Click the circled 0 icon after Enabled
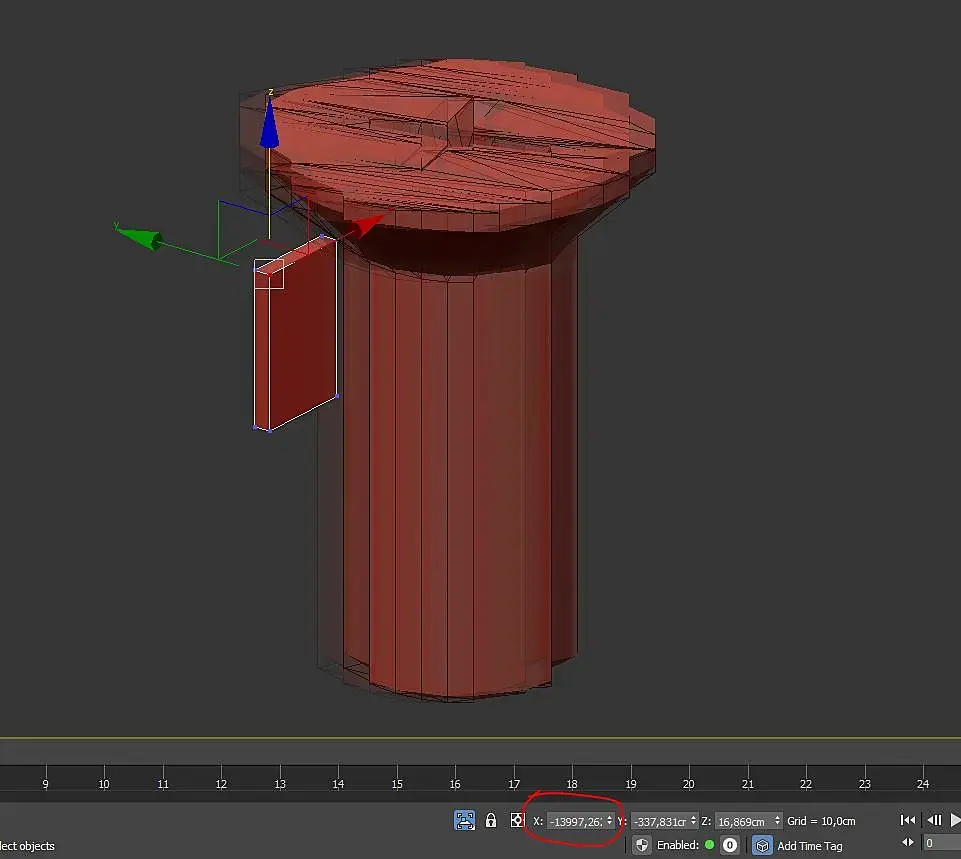Viewport: 961px width, 859px height. point(730,845)
